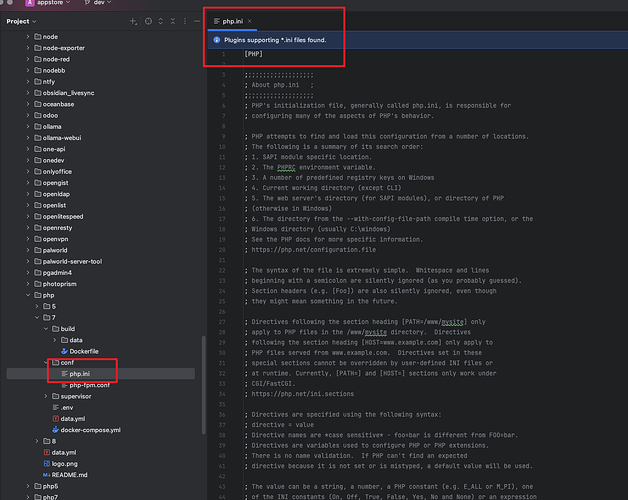Viewport: 628px width, 500px height.
Task: Select the oceanbase folder
Action: tap(54, 104)
